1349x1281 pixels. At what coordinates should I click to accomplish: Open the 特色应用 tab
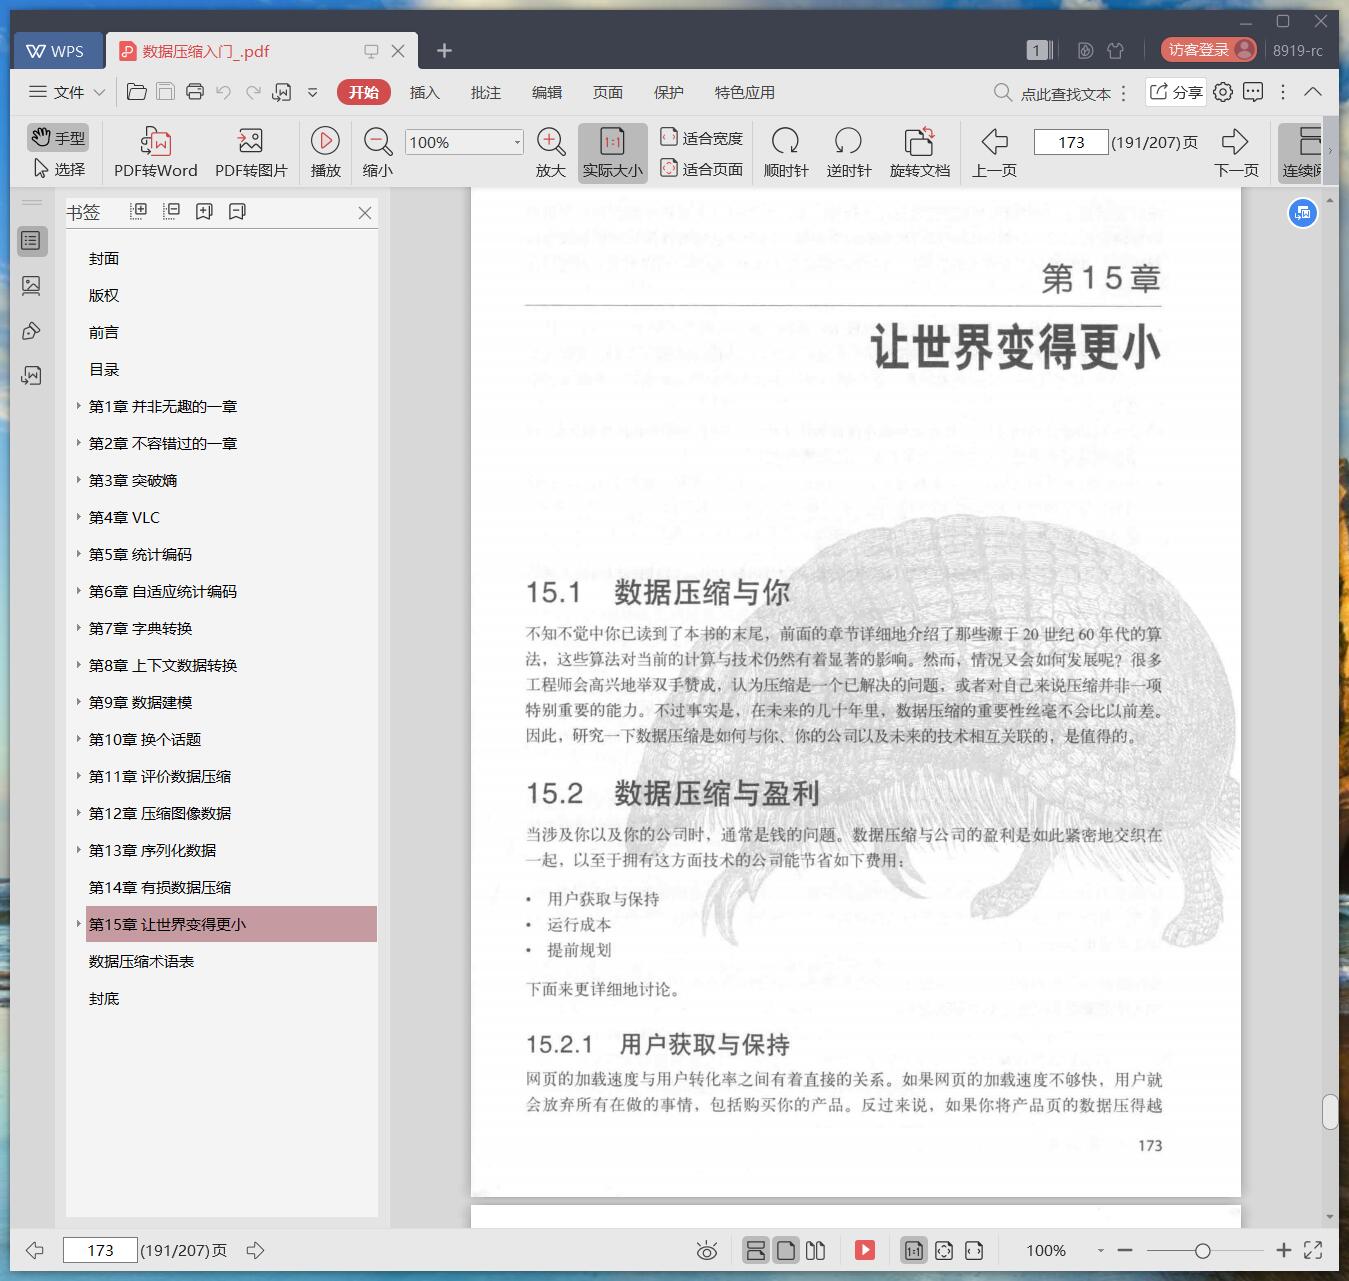click(x=745, y=92)
